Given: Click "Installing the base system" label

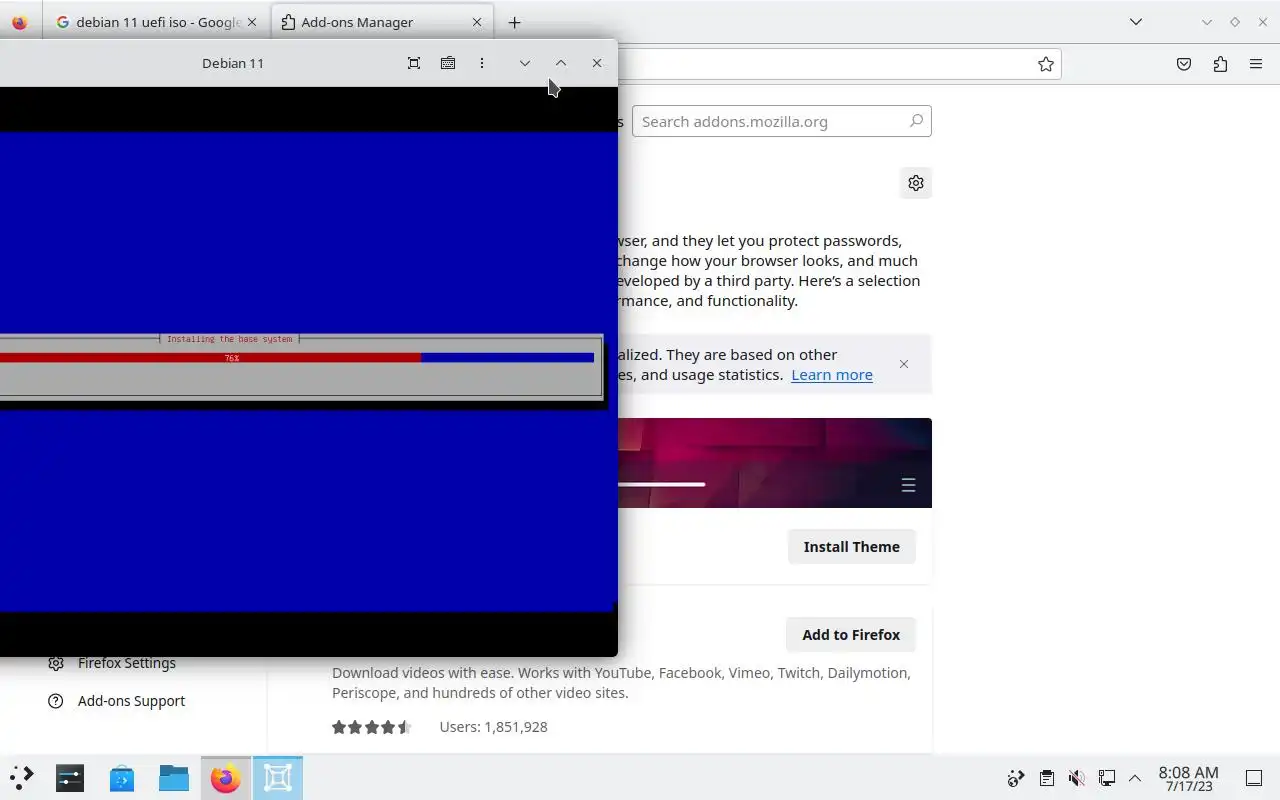Looking at the screenshot, I should [x=229, y=339].
